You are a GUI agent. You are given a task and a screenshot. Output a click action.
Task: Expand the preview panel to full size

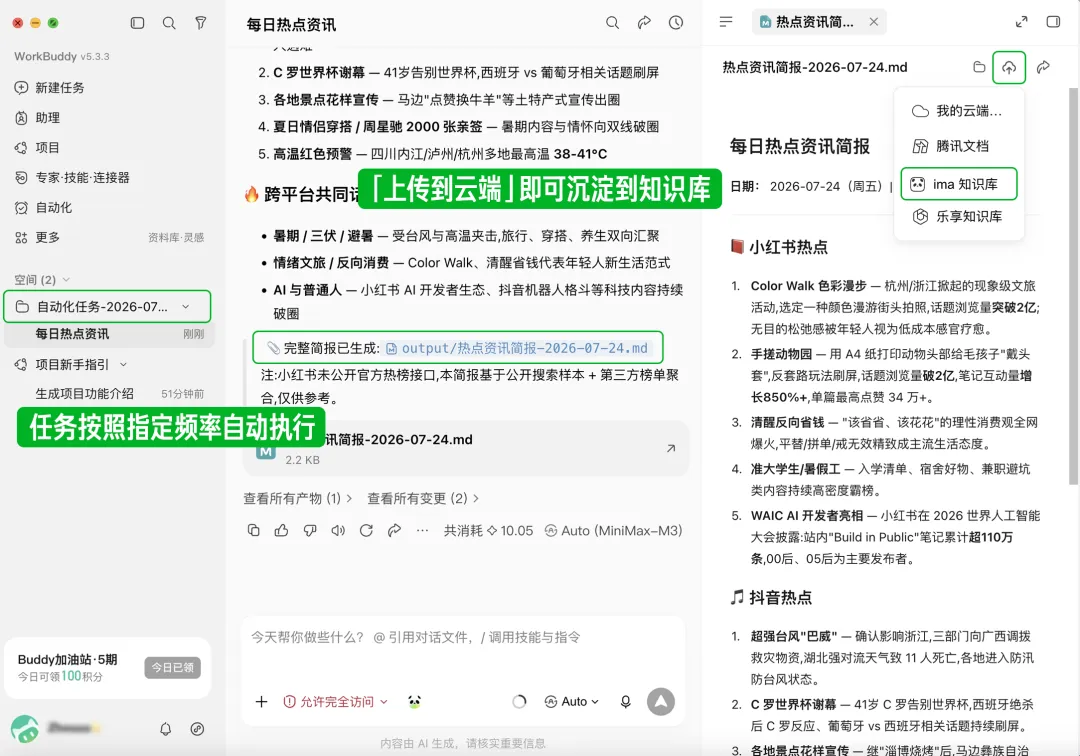(x=1021, y=22)
